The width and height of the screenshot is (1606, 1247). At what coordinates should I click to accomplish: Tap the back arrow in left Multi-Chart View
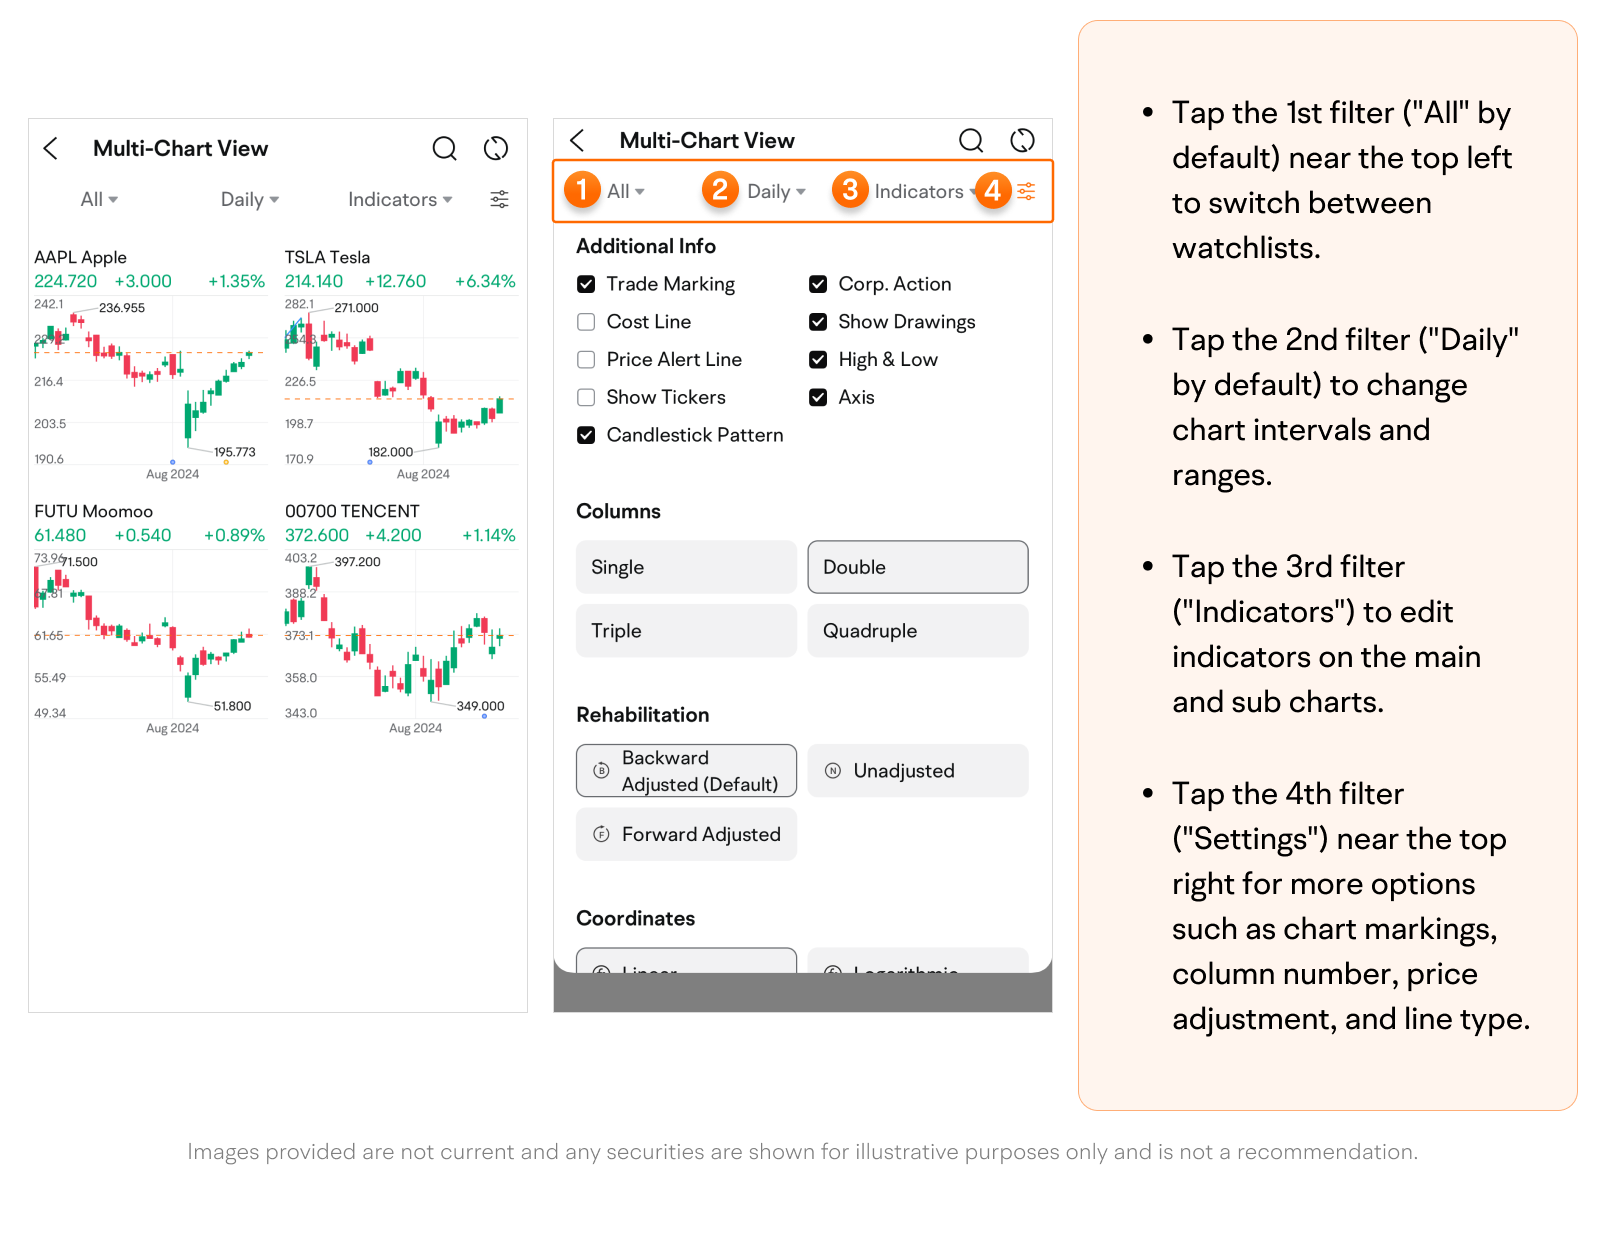pos(50,149)
